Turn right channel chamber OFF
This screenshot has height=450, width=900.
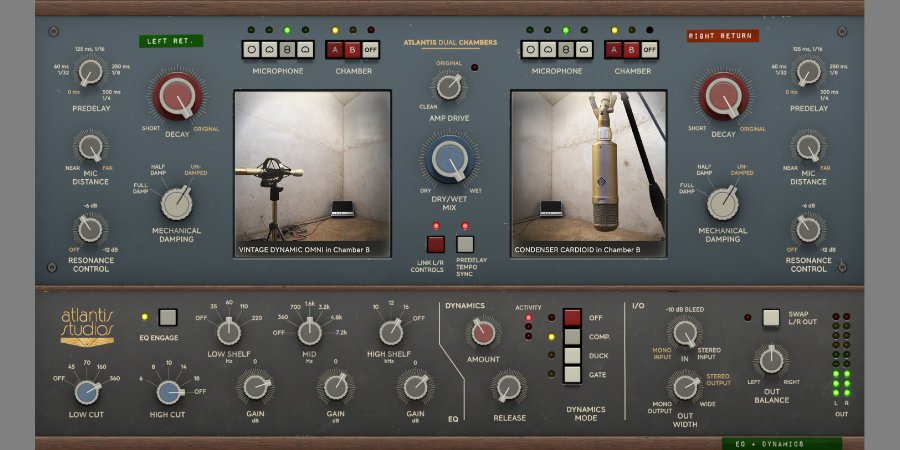pyautogui.click(x=650, y=49)
